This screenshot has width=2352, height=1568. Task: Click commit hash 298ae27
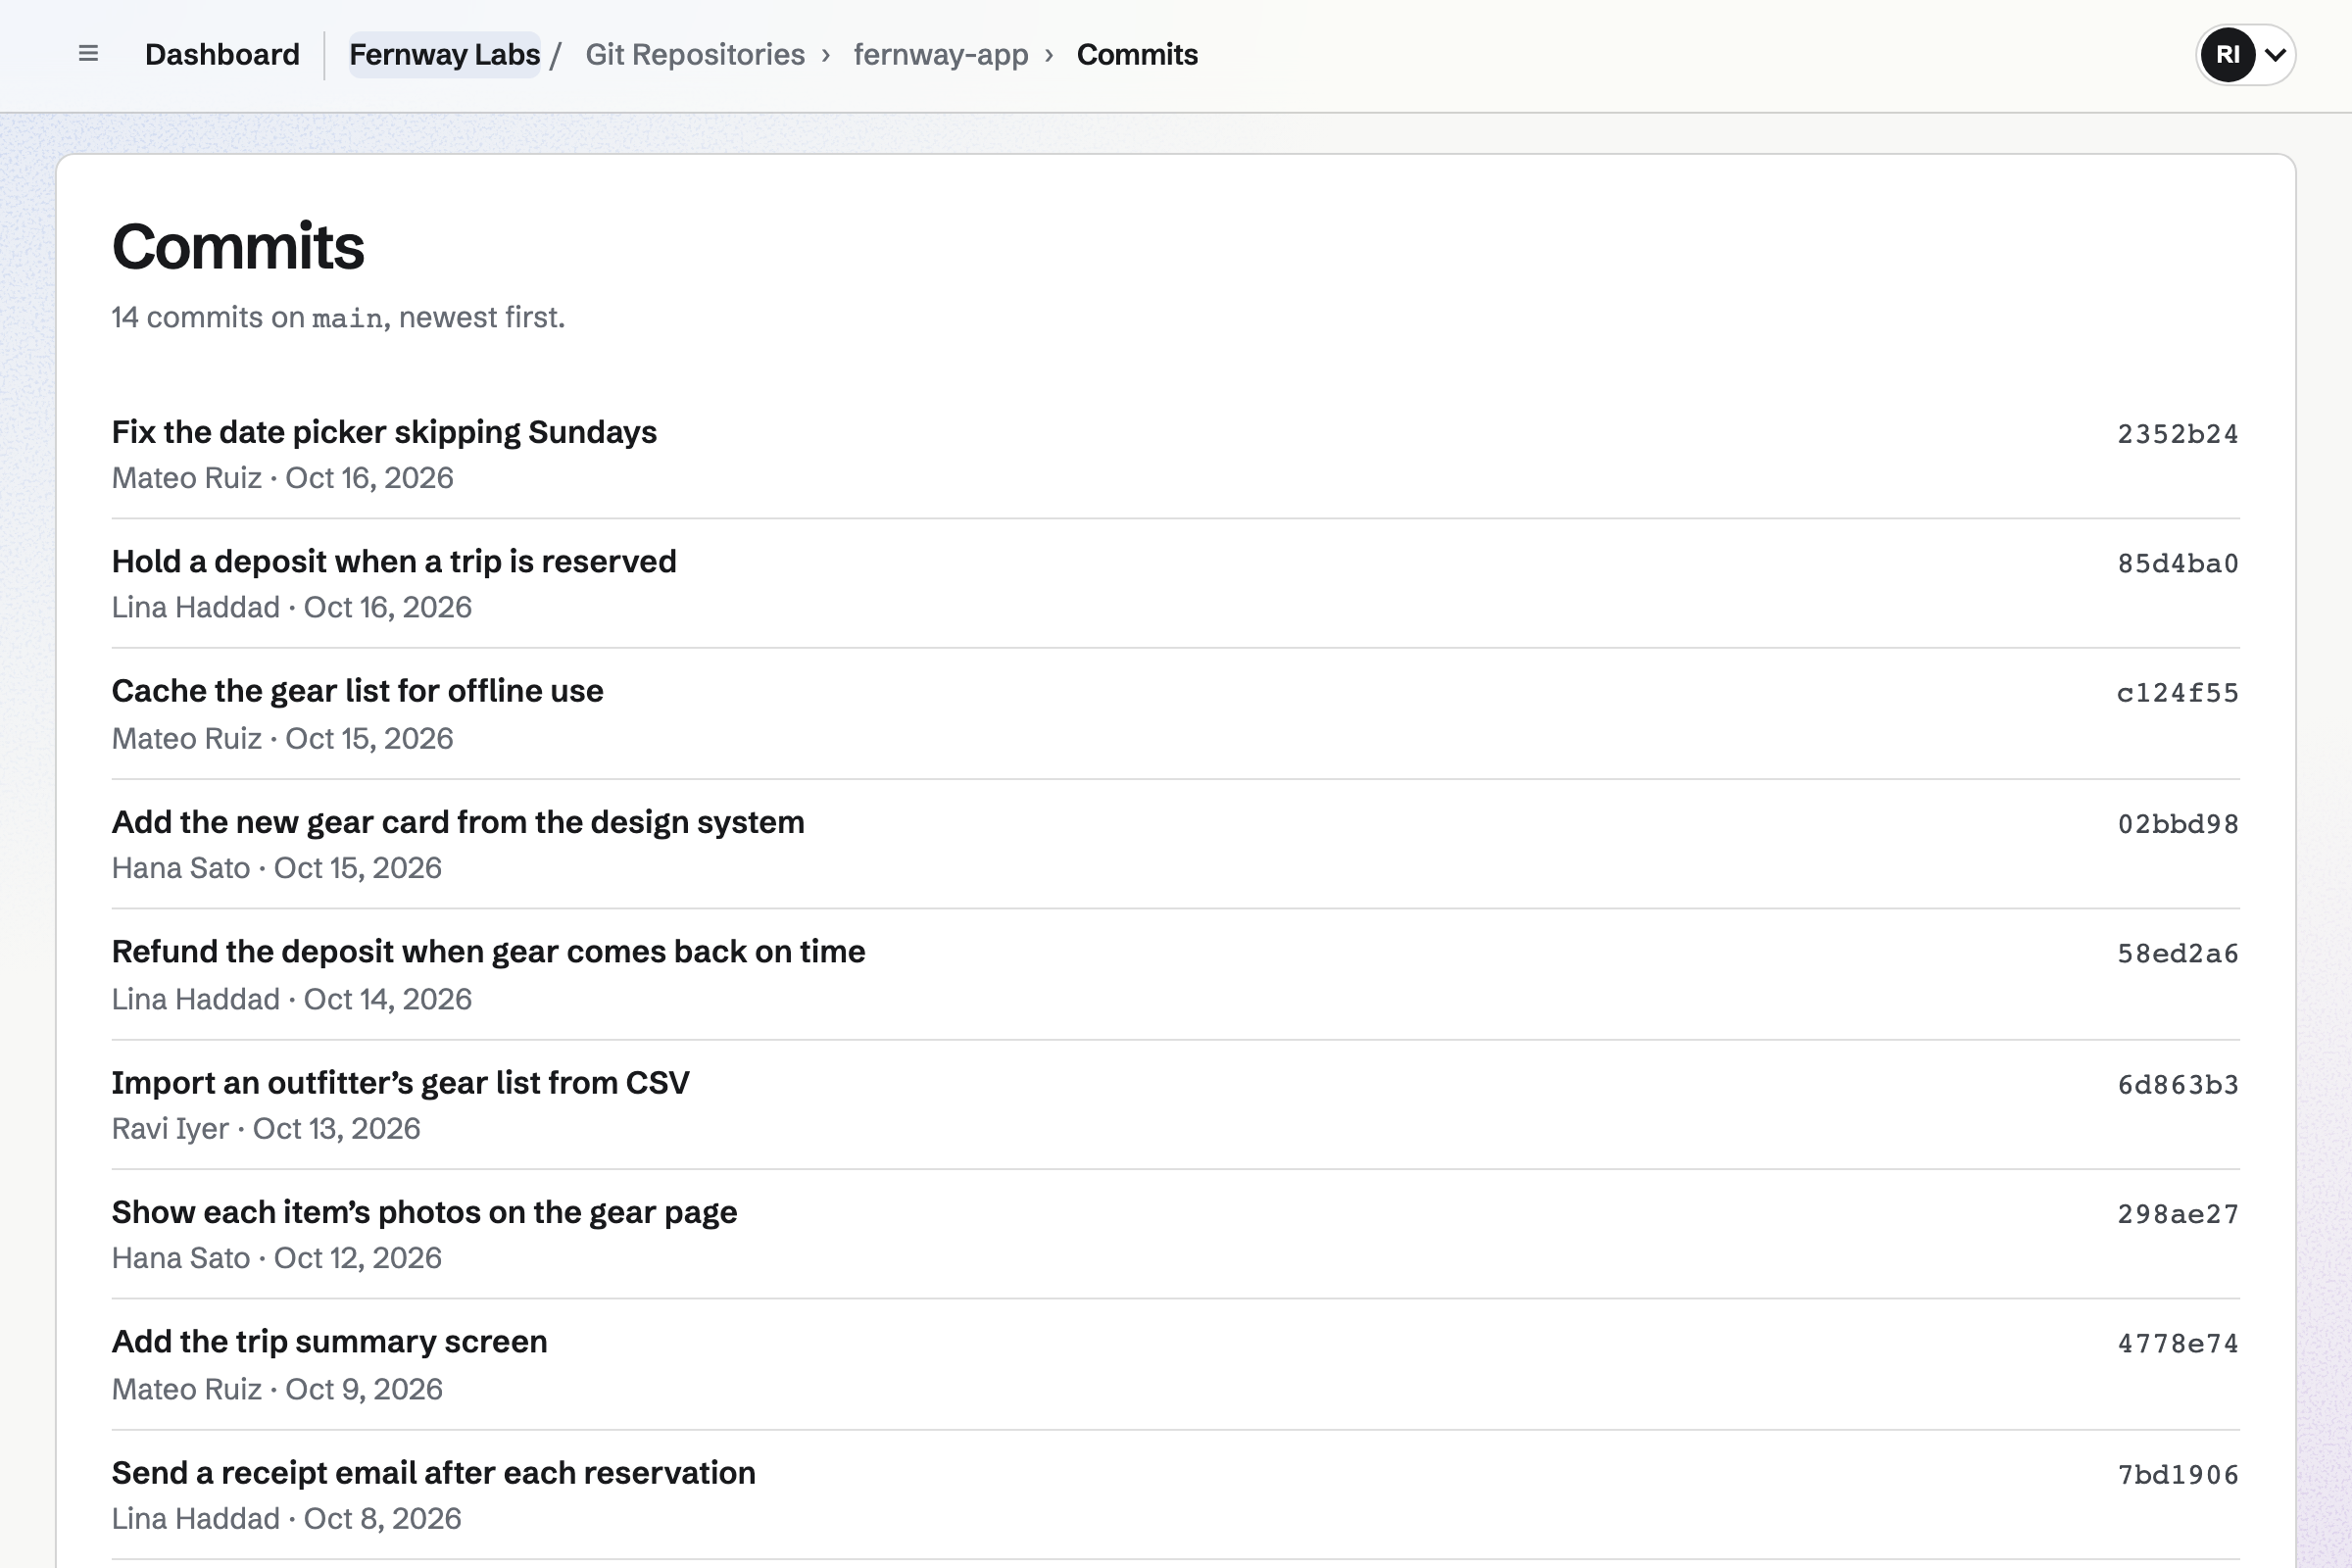coord(2177,1214)
